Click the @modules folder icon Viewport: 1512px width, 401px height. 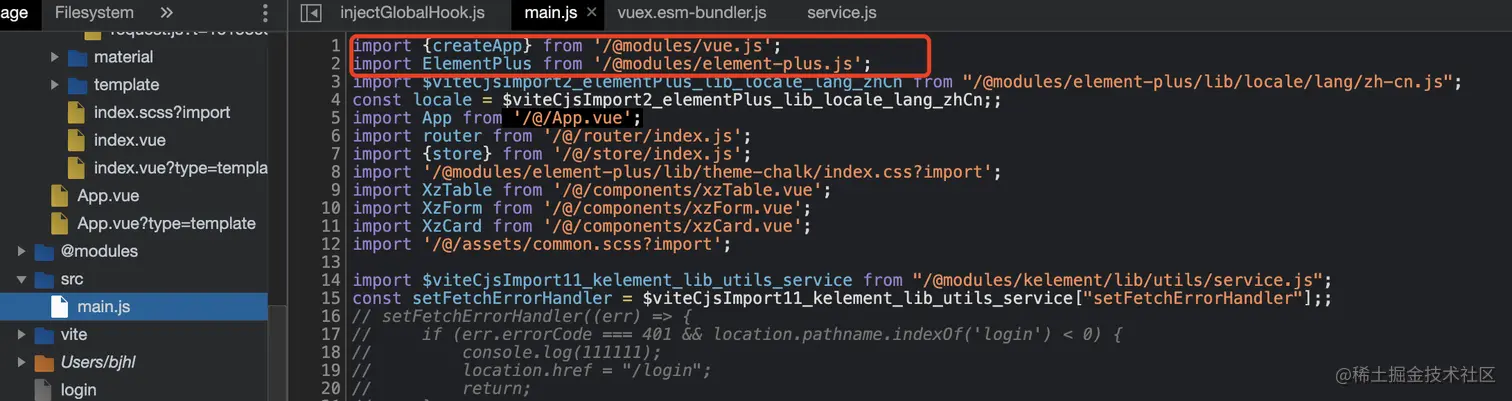pyautogui.click(x=43, y=251)
